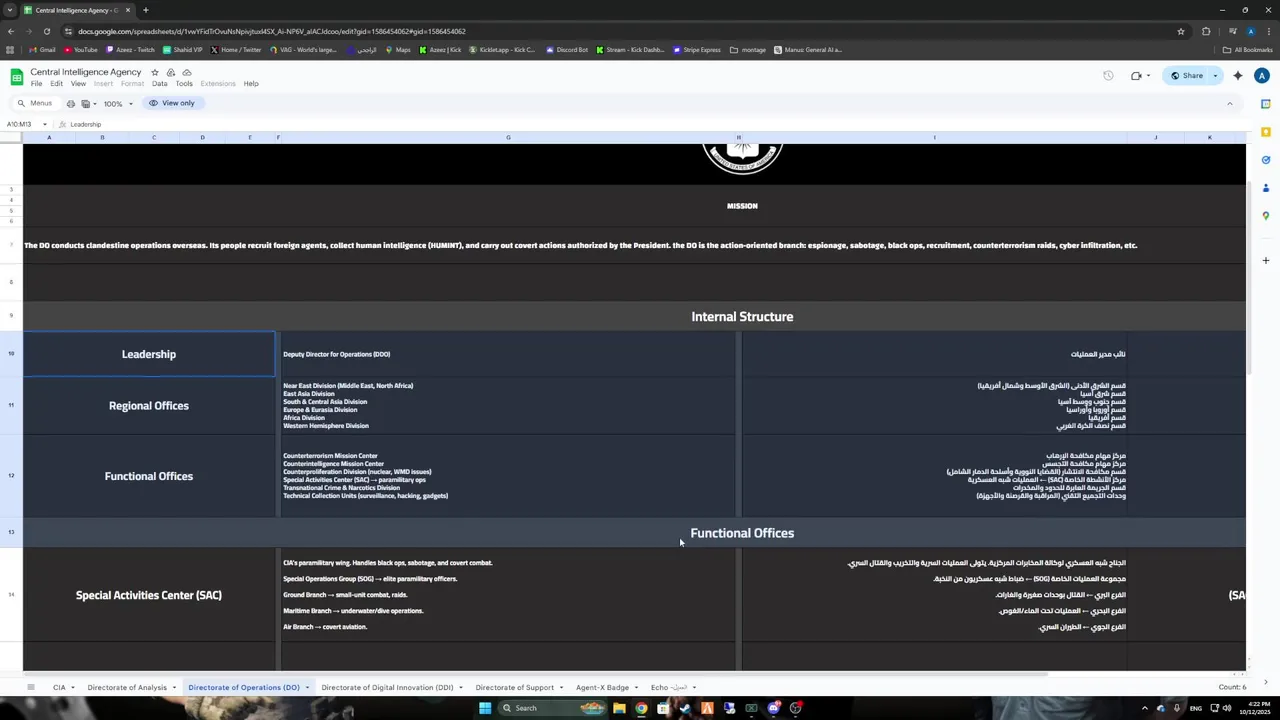
Task: Open the Windows Start menu
Action: tap(485, 708)
